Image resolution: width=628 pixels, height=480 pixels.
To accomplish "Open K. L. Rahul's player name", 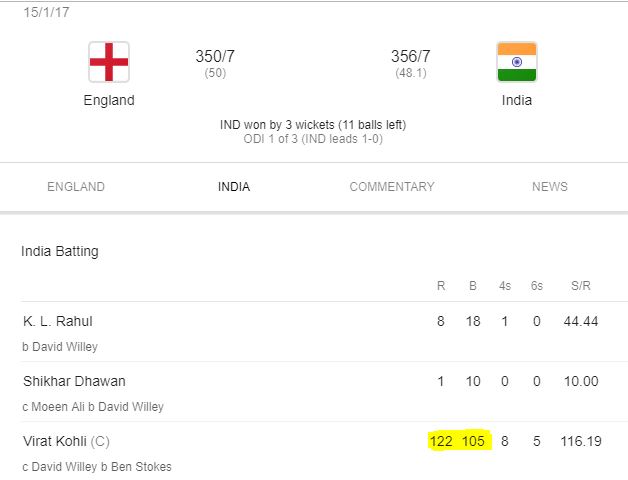I will click(x=58, y=322).
